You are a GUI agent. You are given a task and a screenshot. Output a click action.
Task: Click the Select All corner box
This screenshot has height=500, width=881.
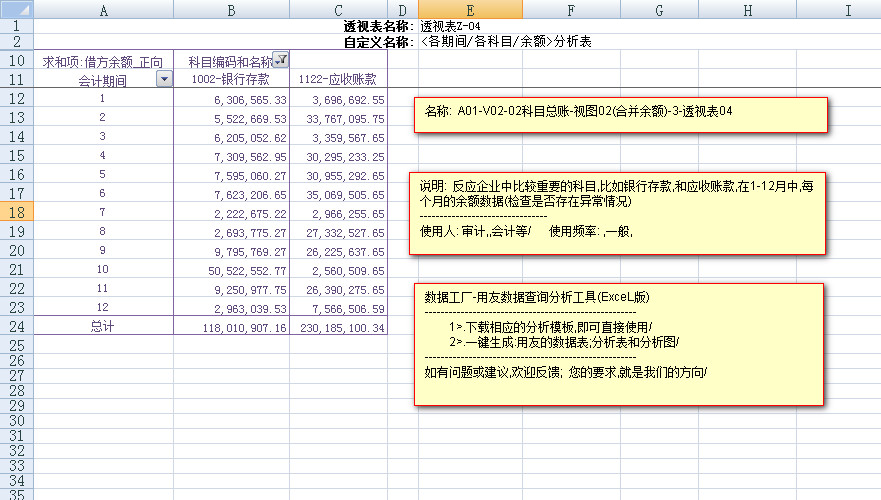16,9
